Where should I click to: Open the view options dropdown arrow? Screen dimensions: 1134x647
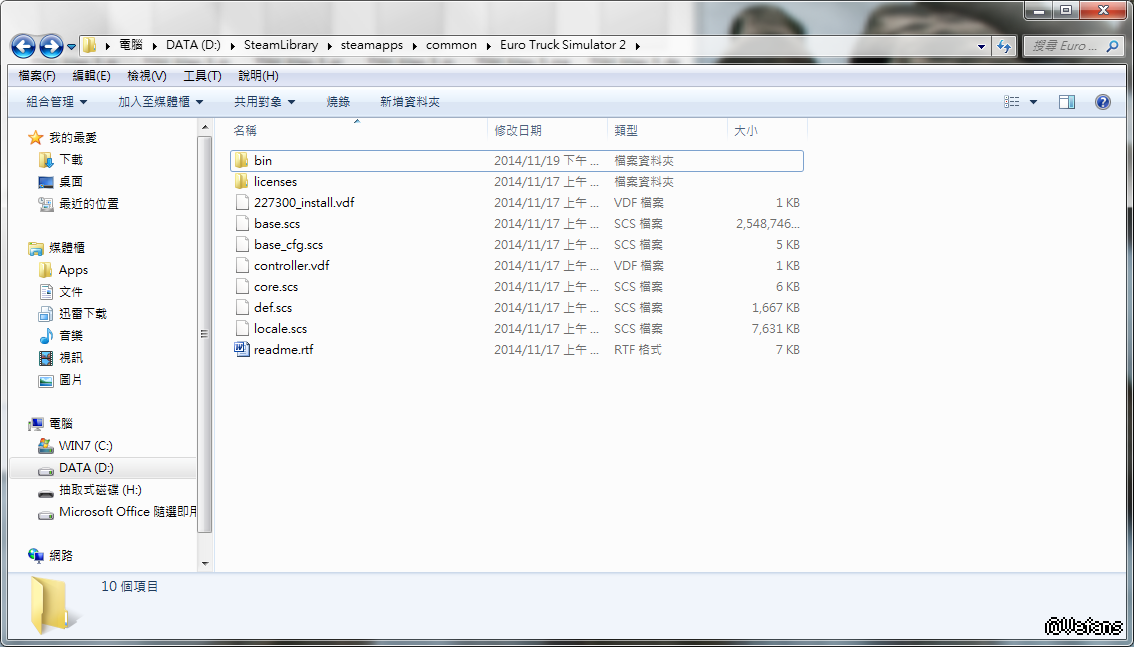(1033, 102)
